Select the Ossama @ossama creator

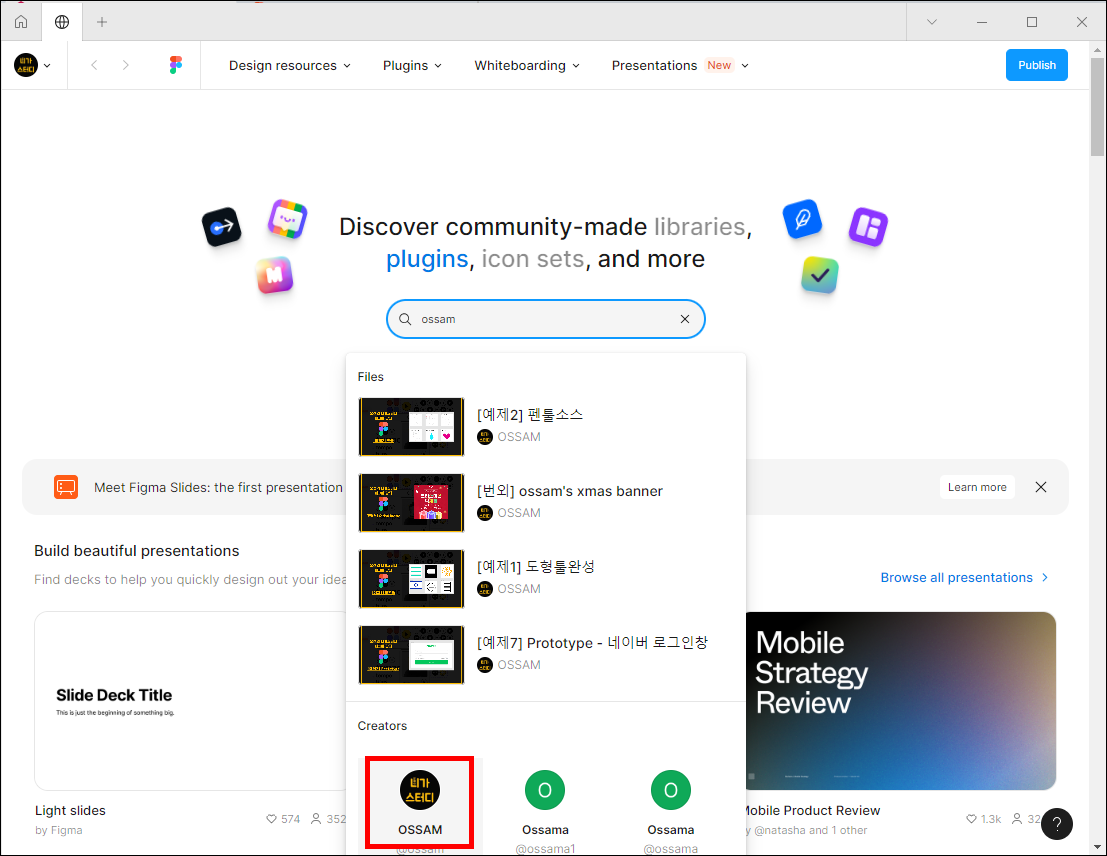coord(671,806)
